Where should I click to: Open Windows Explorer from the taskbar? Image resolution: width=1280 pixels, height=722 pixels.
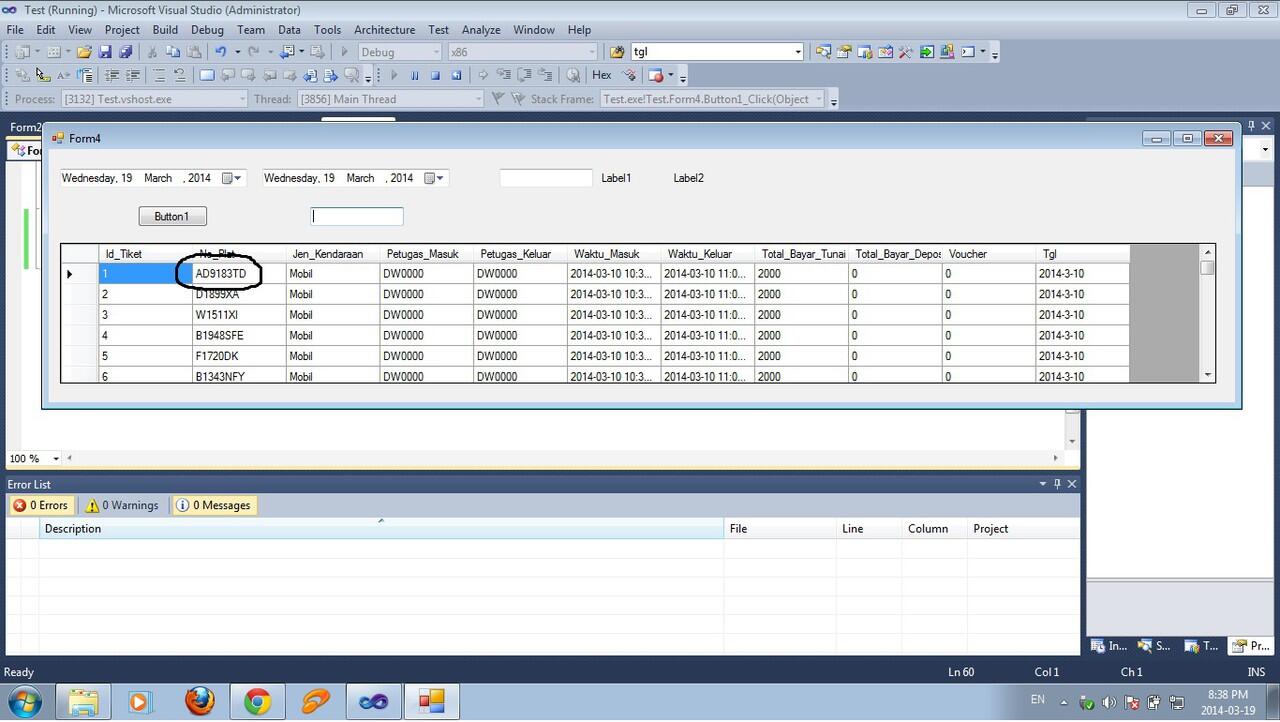[x=84, y=701]
